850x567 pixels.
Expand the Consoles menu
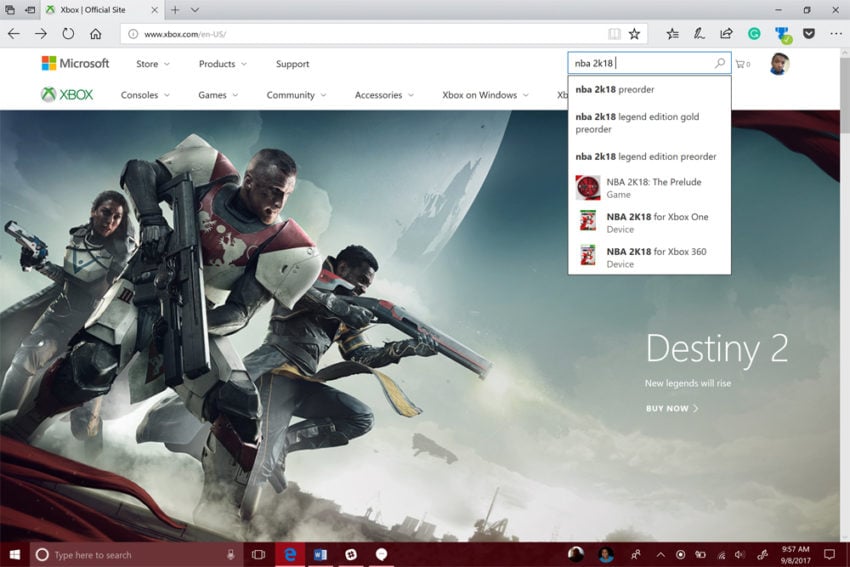[145, 95]
